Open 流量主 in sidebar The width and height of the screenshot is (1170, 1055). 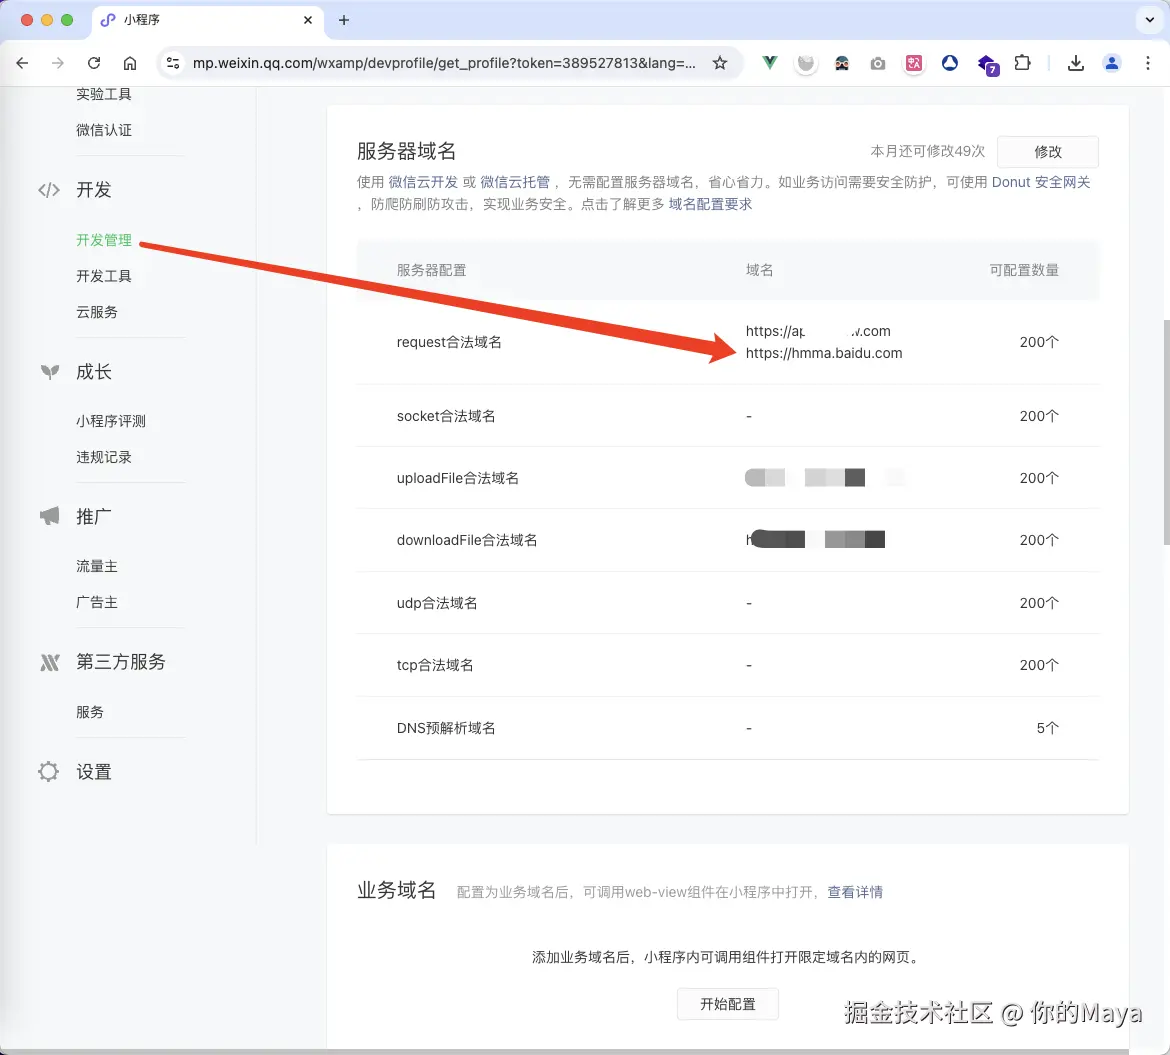(x=97, y=566)
